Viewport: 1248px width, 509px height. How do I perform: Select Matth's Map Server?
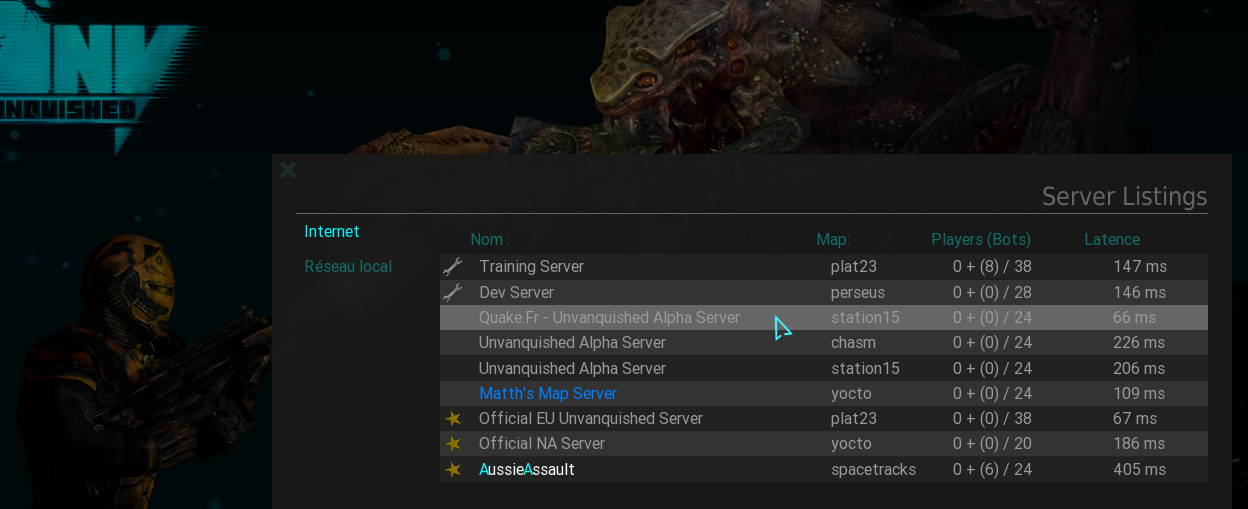pyautogui.click(x=824, y=393)
